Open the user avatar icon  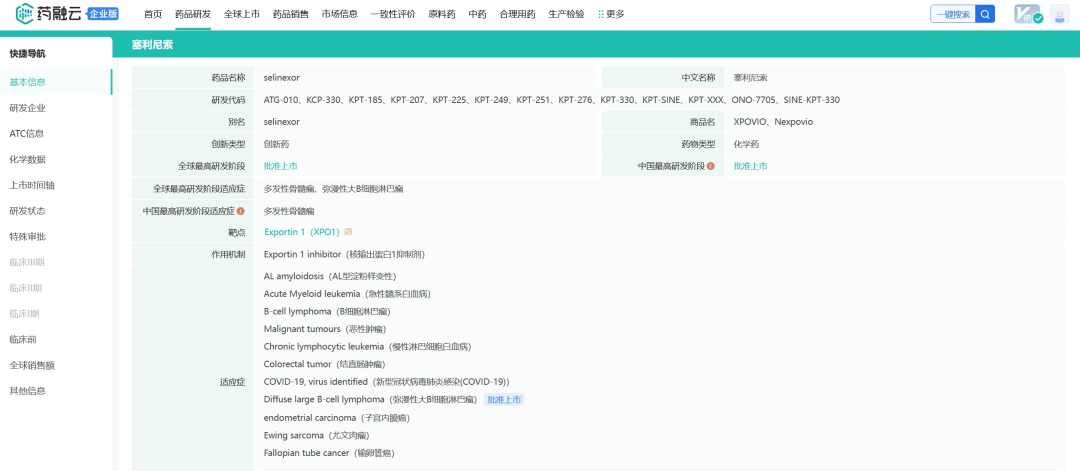[1060, 14]
